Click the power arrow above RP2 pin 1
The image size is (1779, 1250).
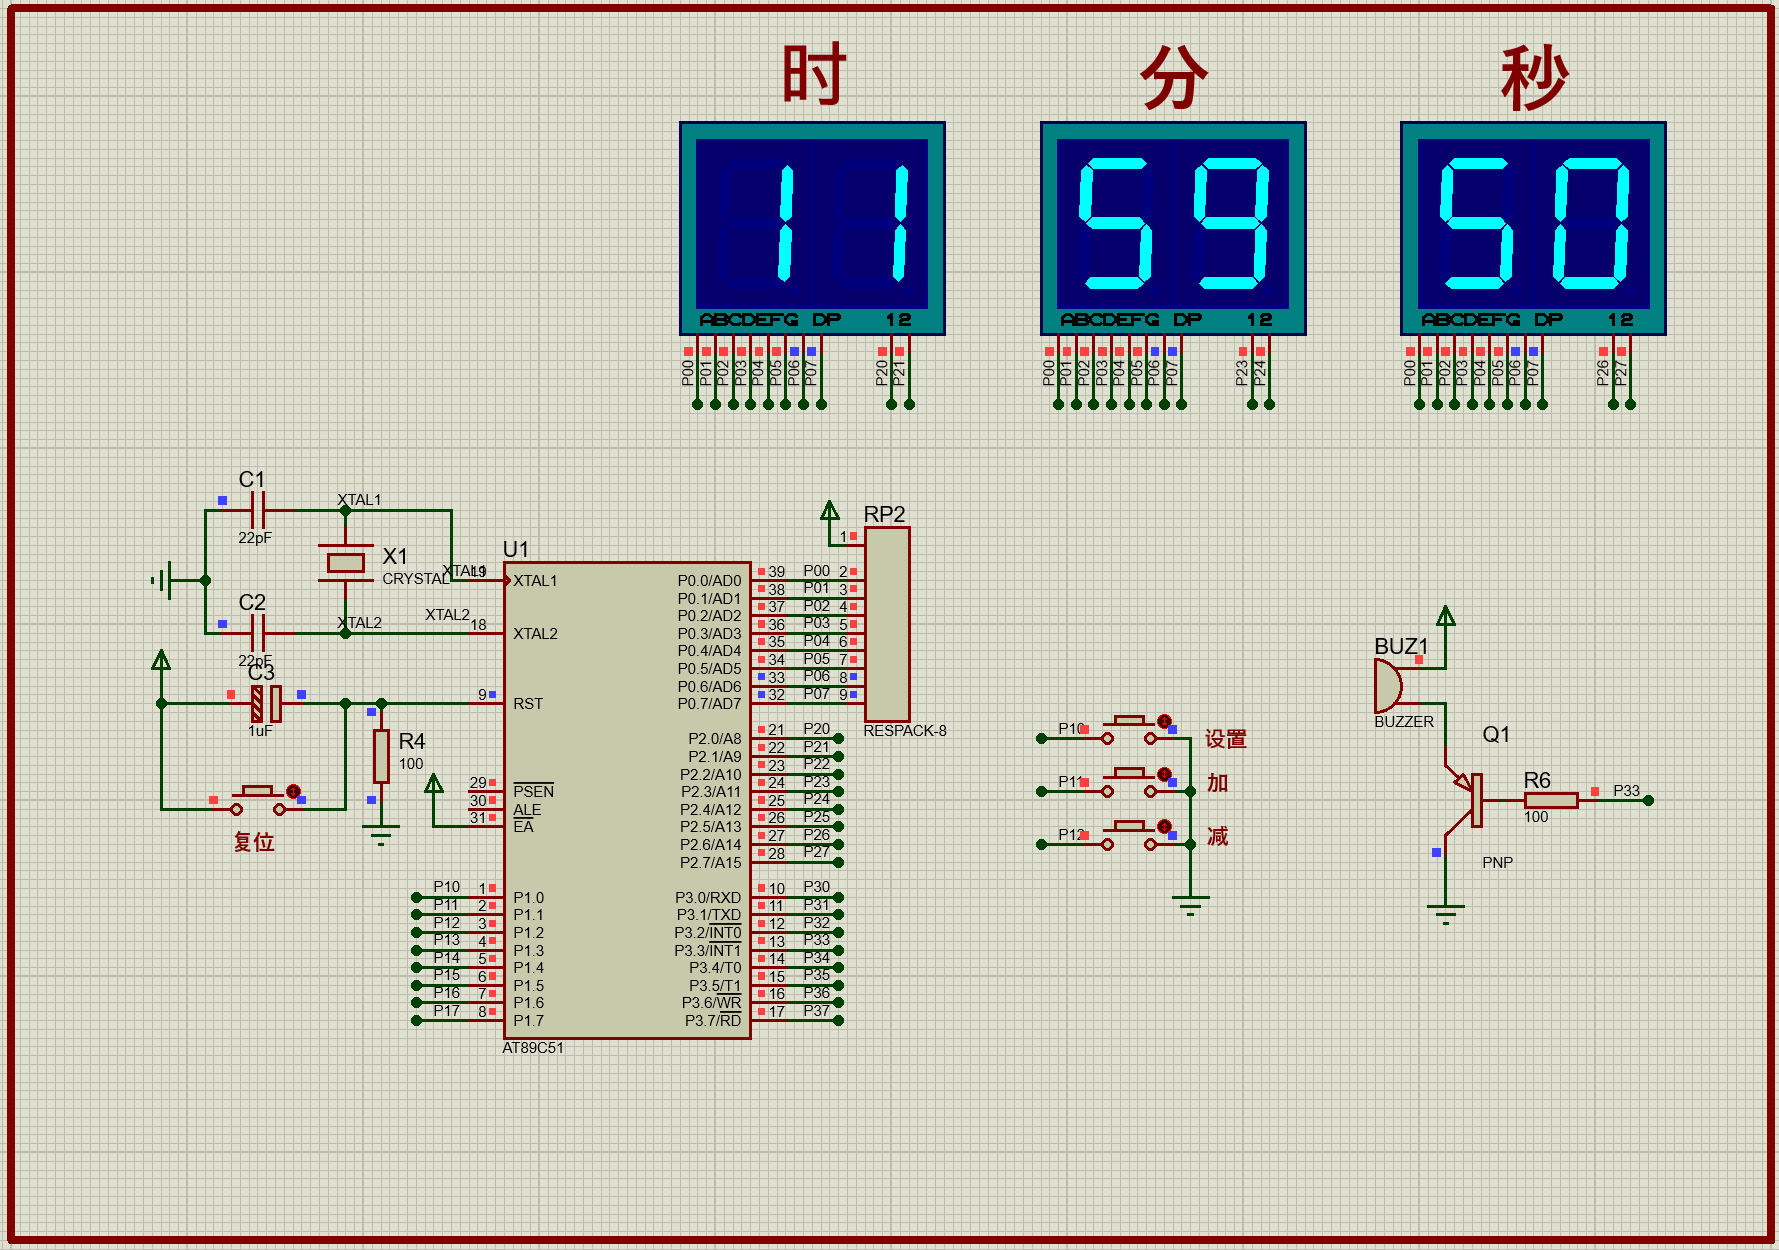pos(830,512)
